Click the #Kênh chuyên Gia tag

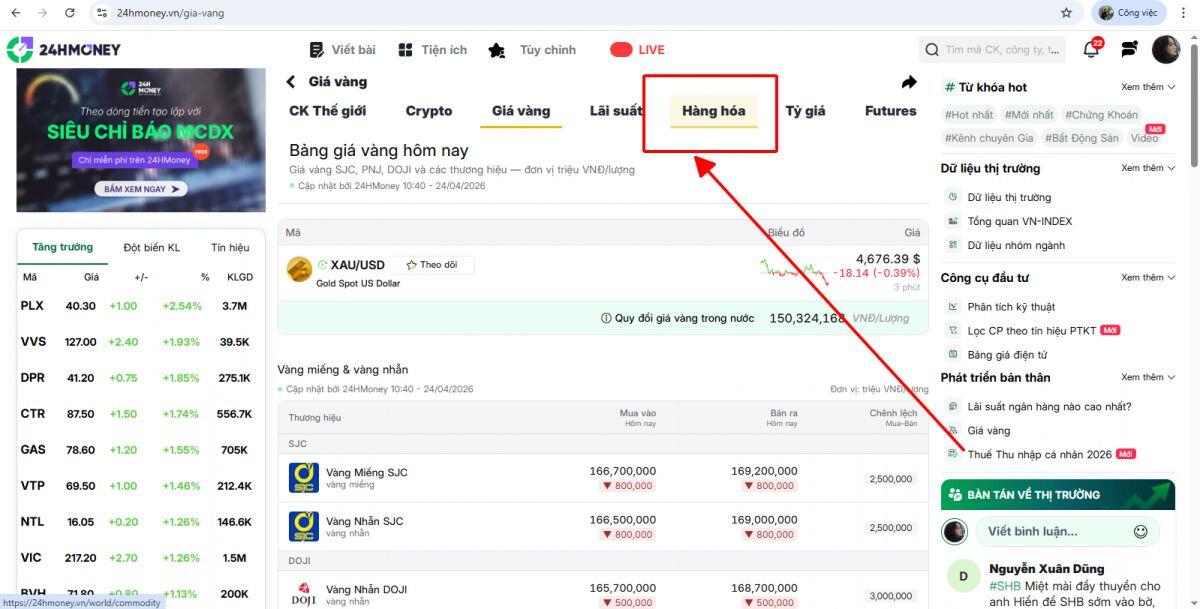tap(990, 138)
